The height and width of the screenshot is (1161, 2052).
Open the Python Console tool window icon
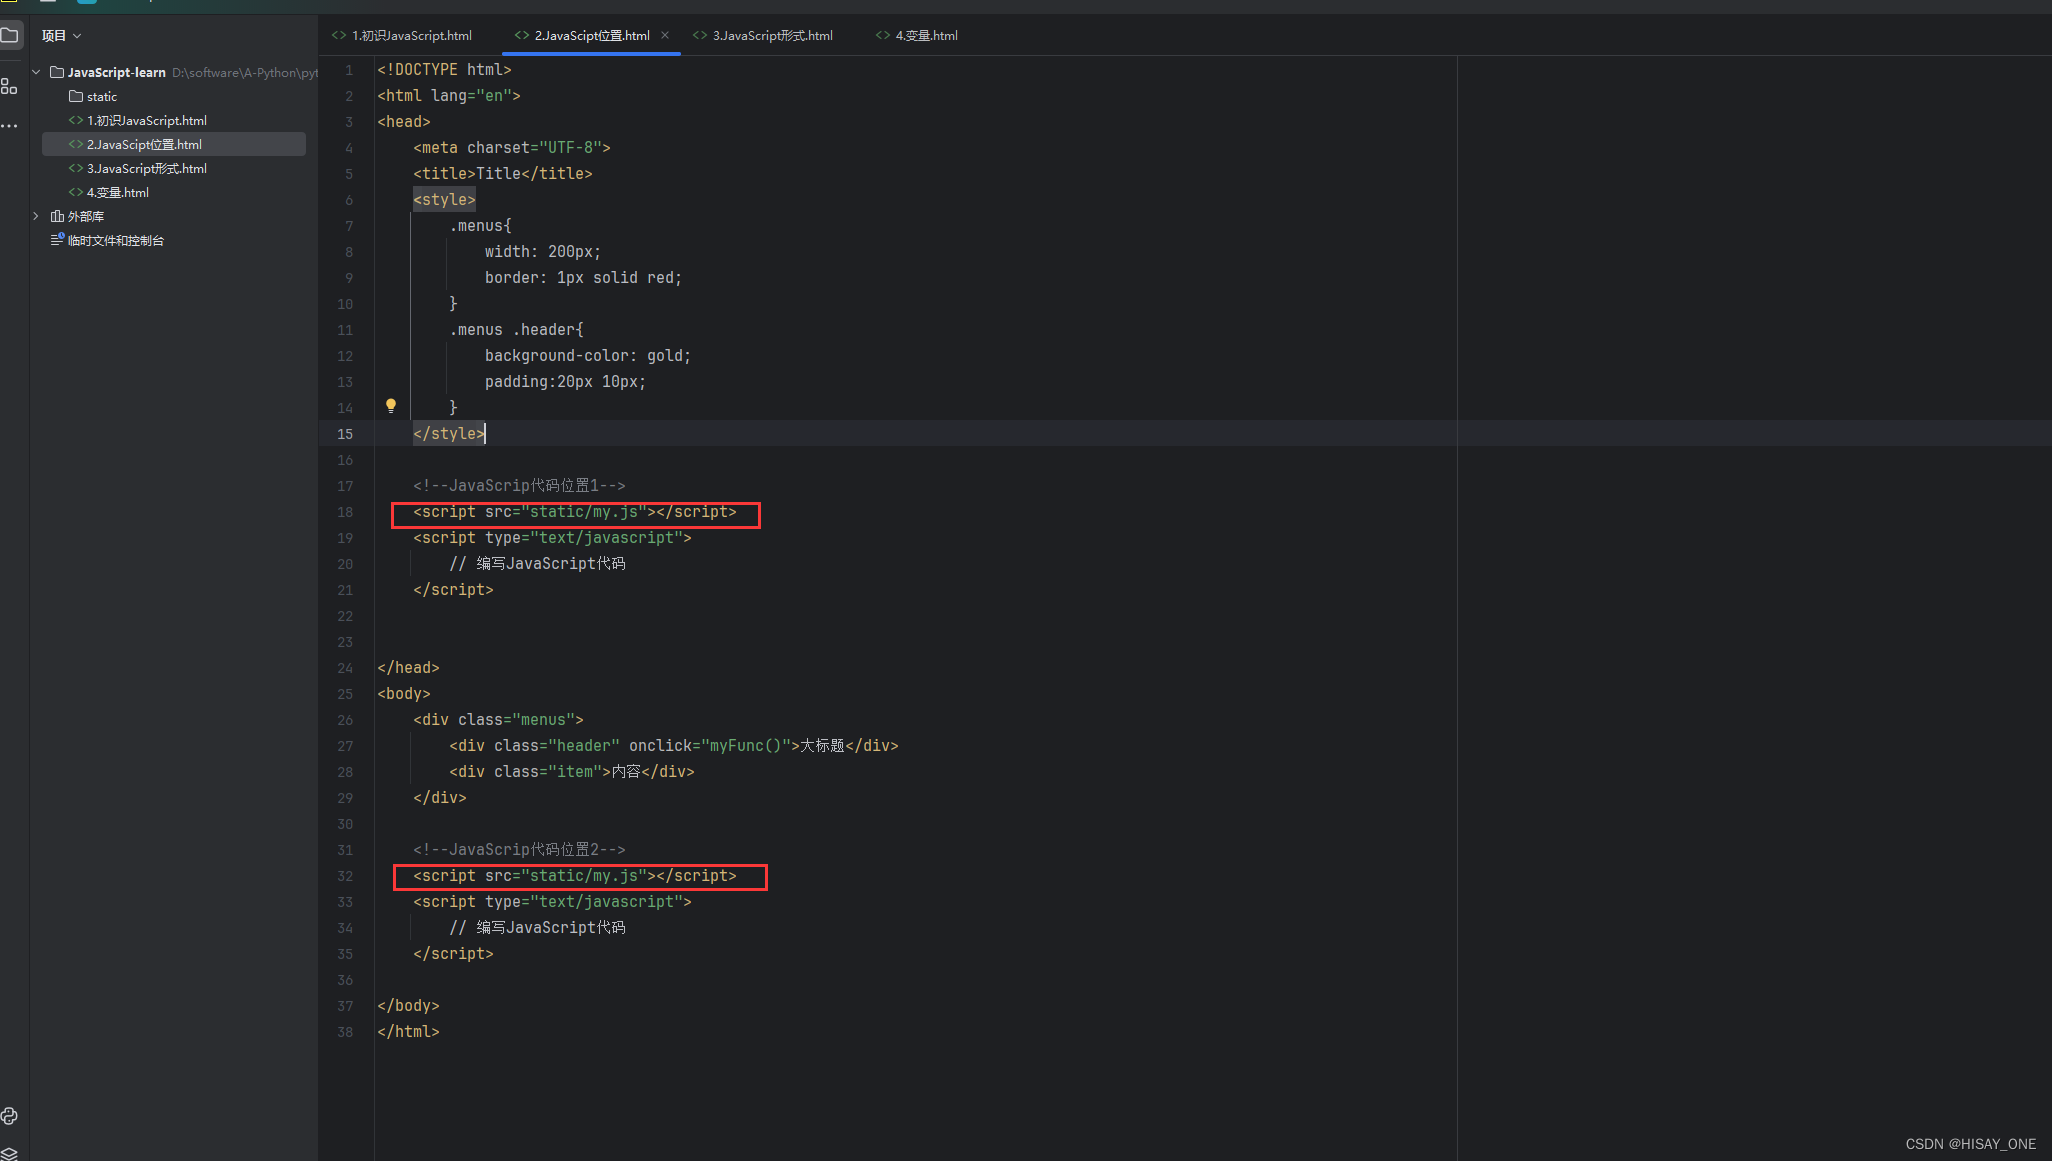pos(9,1116)
